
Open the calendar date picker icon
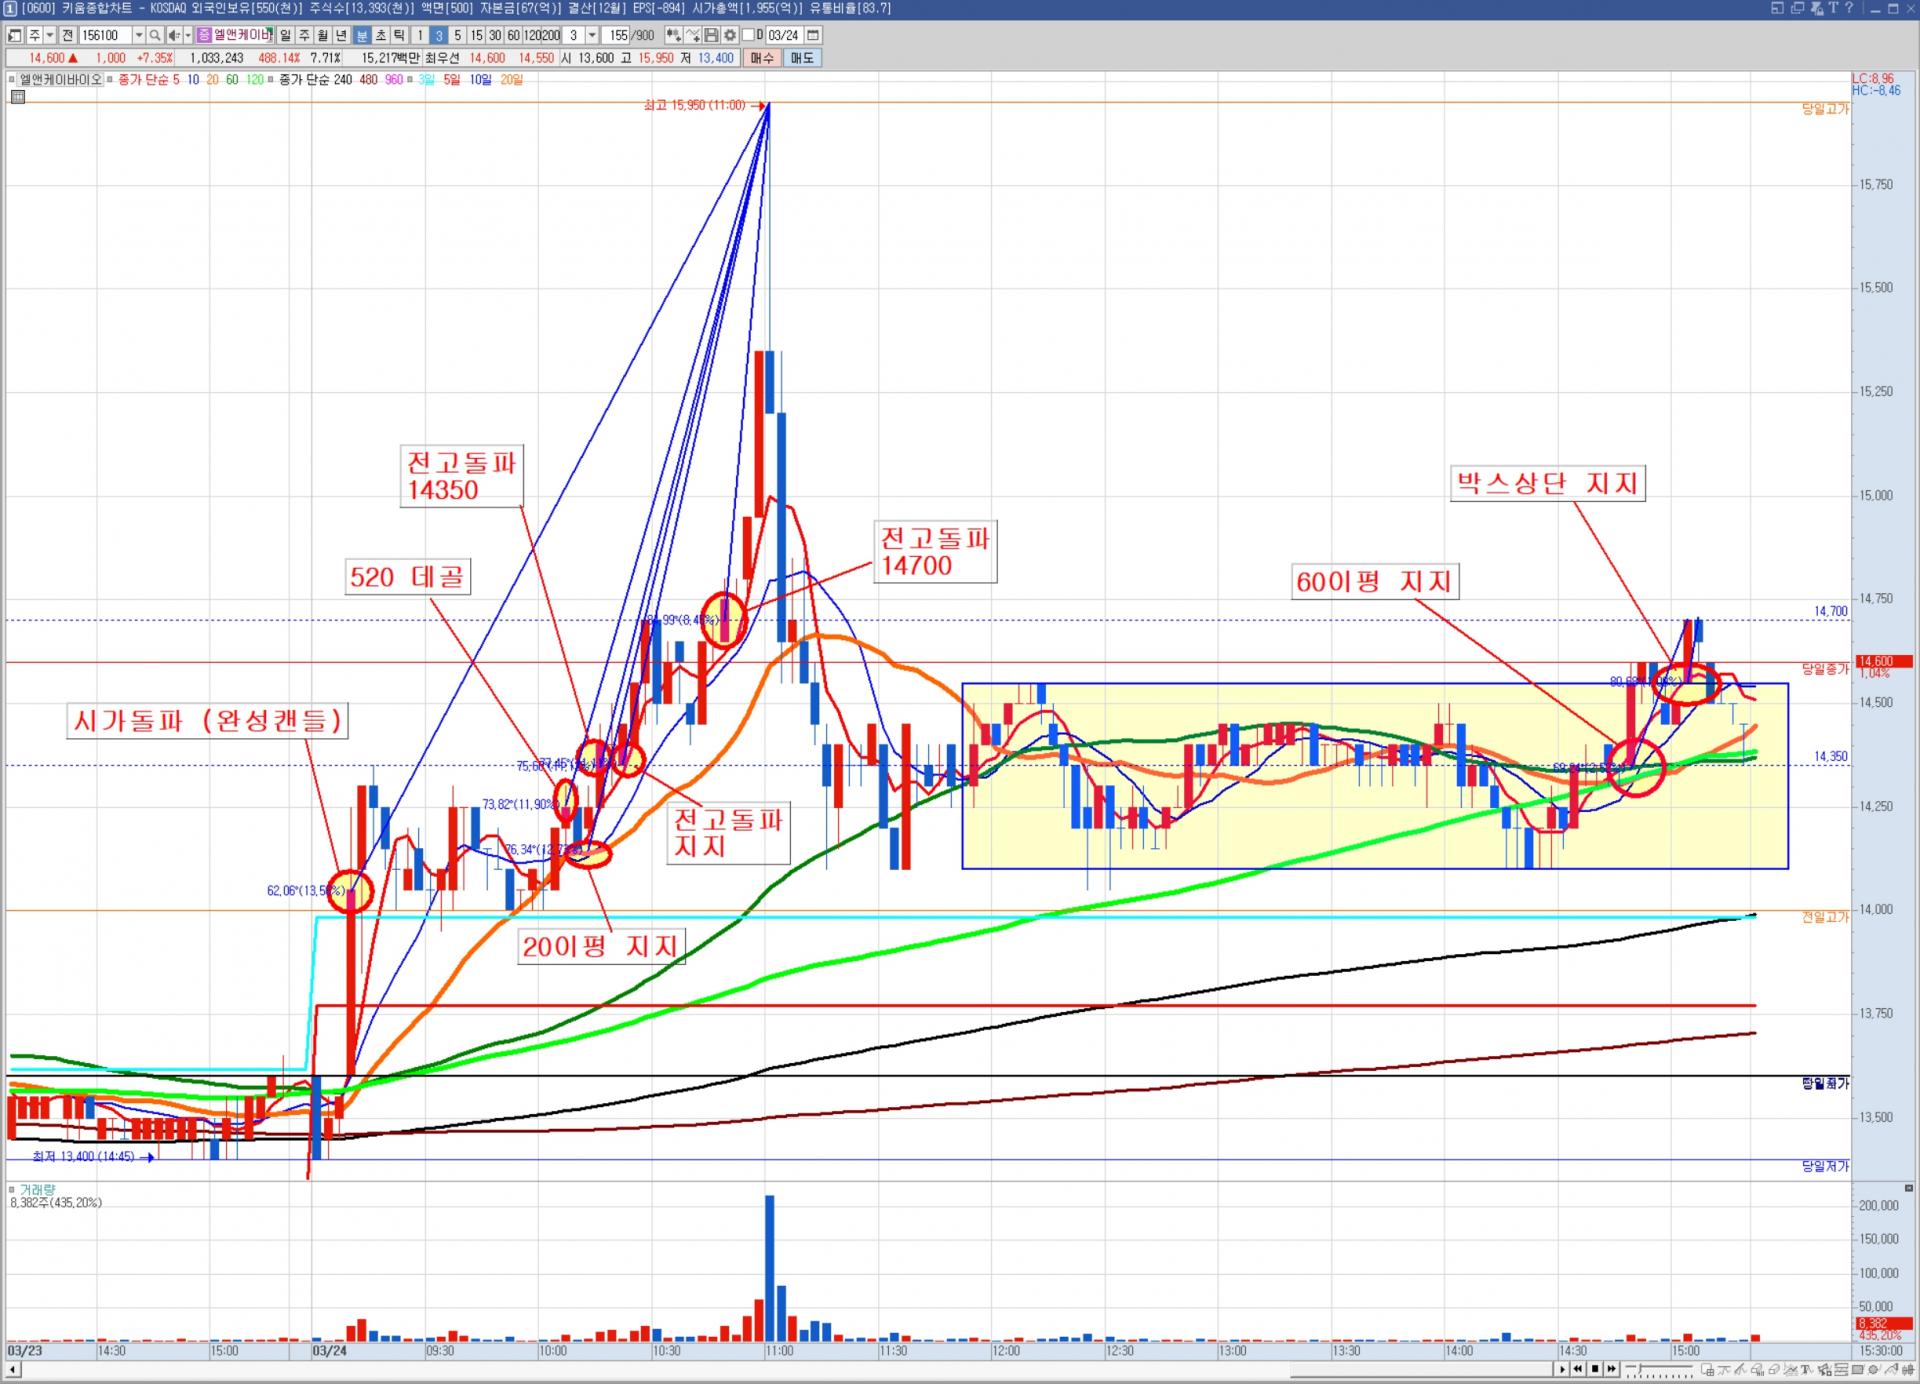pyautogui.click(x=813, y=35)
